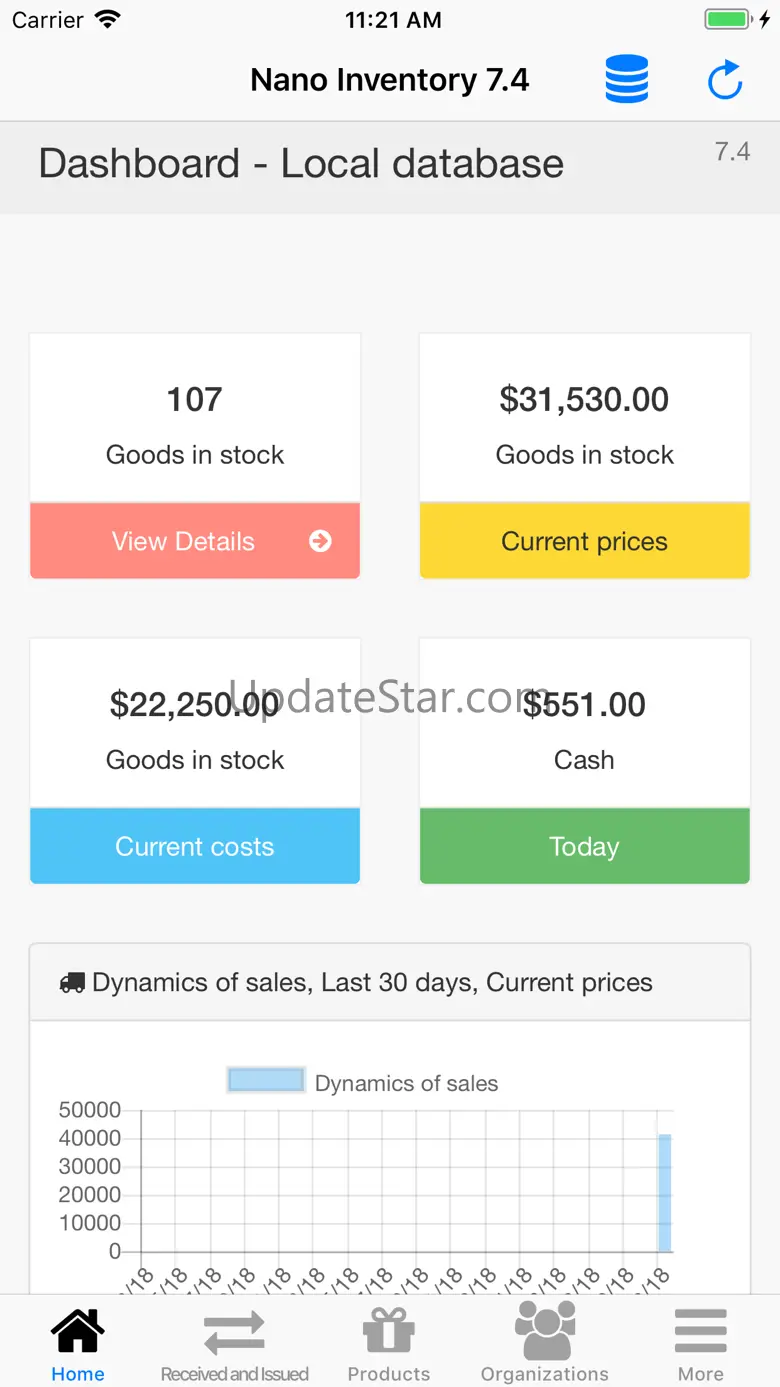Tap the Dashboard - Local database heading
Viewport: 780px width, 1387px height.
point(301,164)
